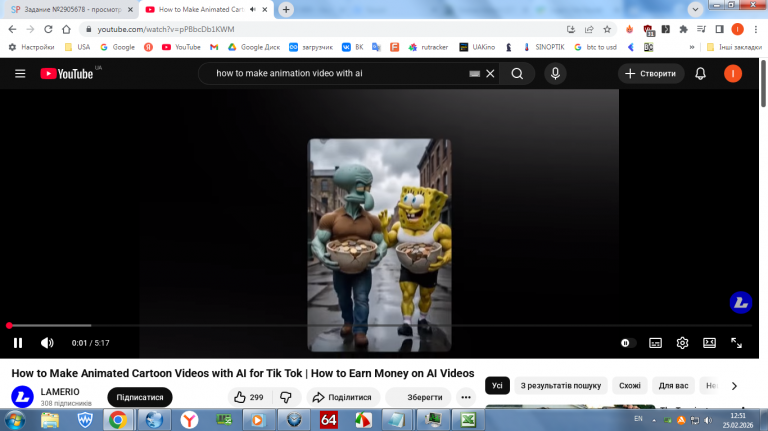768x431 pixels.
Task: Open Chrome tab search dropdown
Action: pos(695,9)
